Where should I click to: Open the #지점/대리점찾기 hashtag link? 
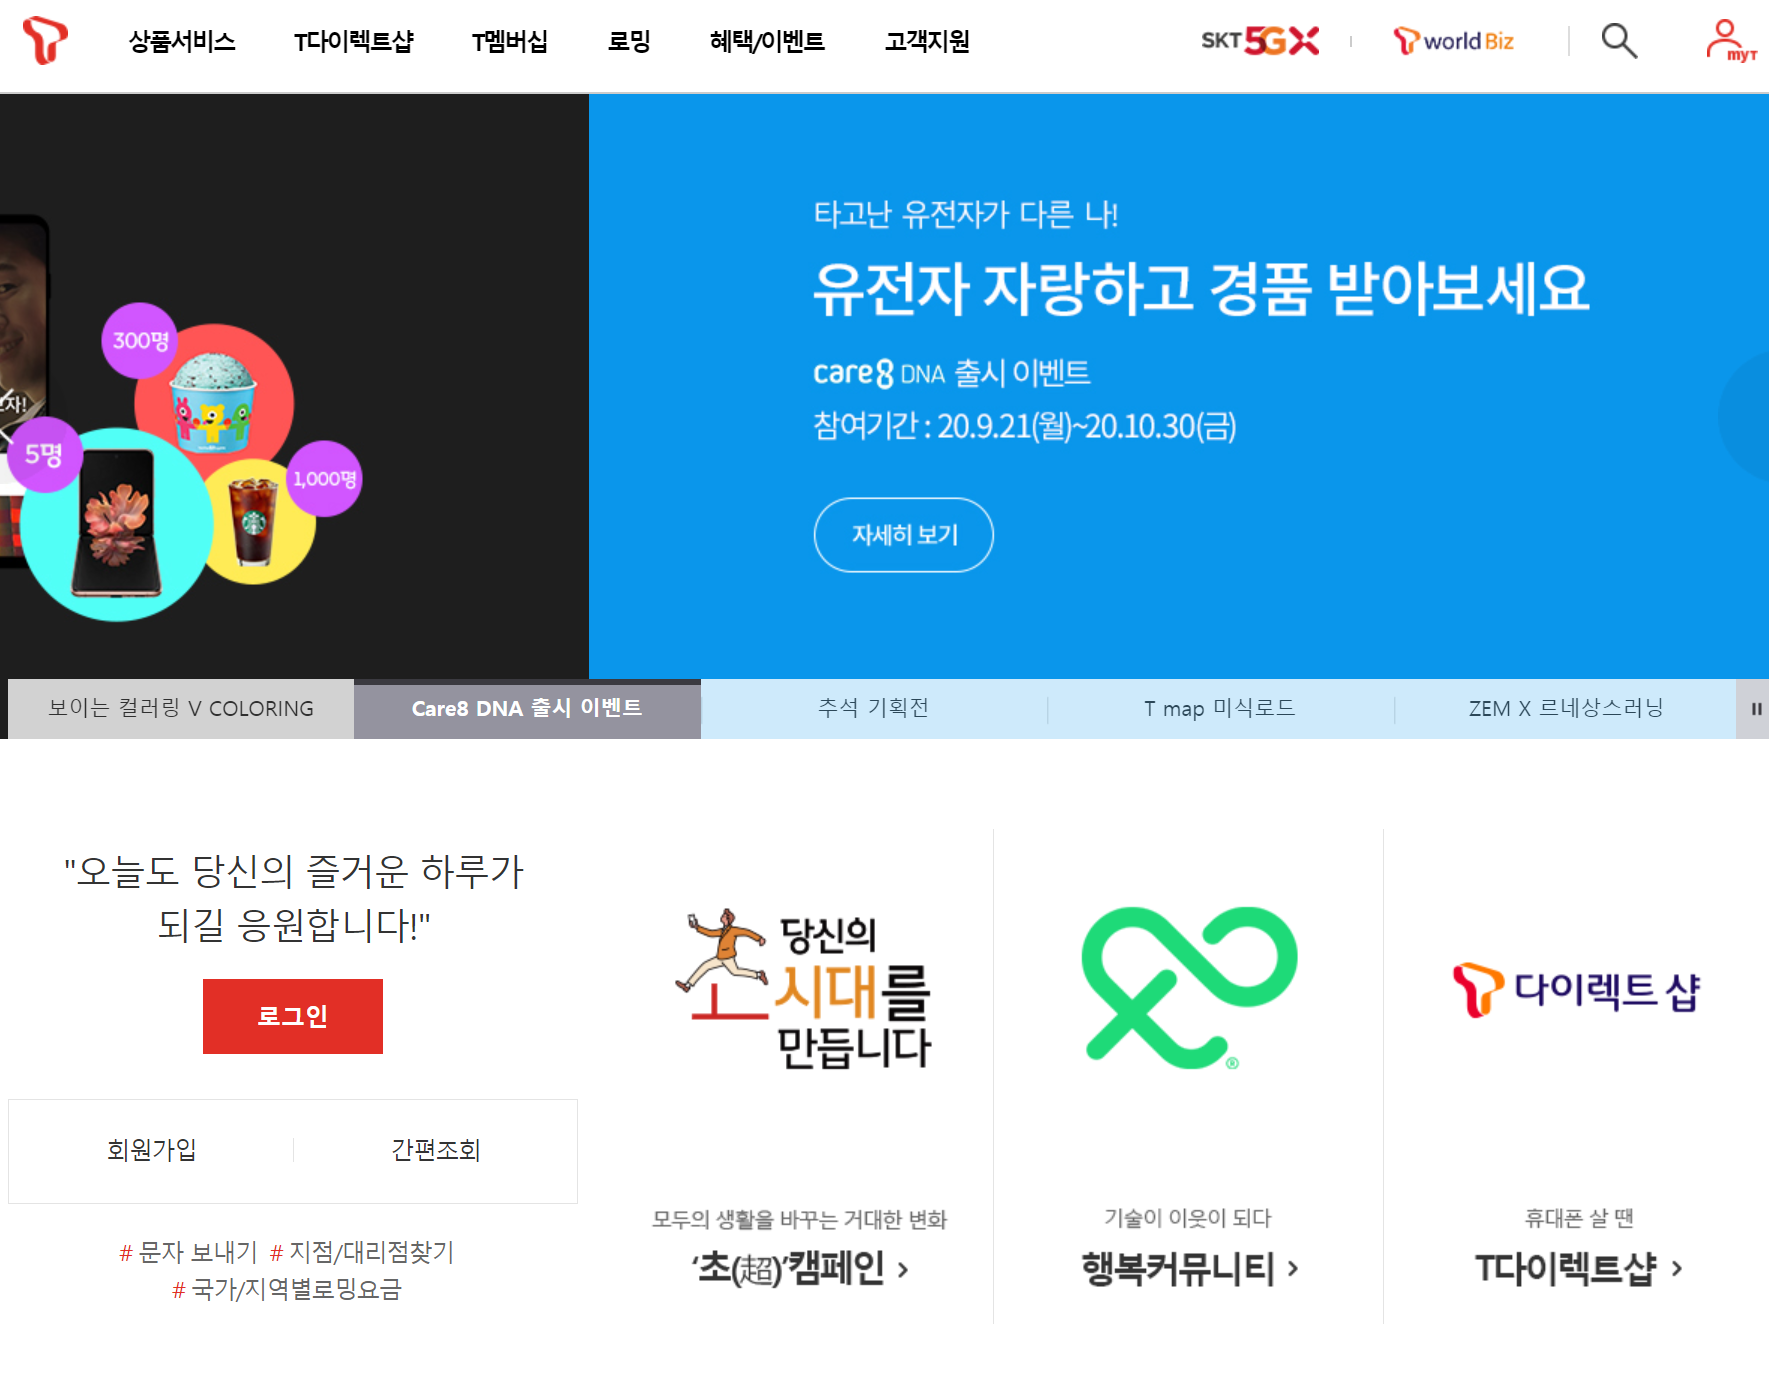tap(362, 1252)
